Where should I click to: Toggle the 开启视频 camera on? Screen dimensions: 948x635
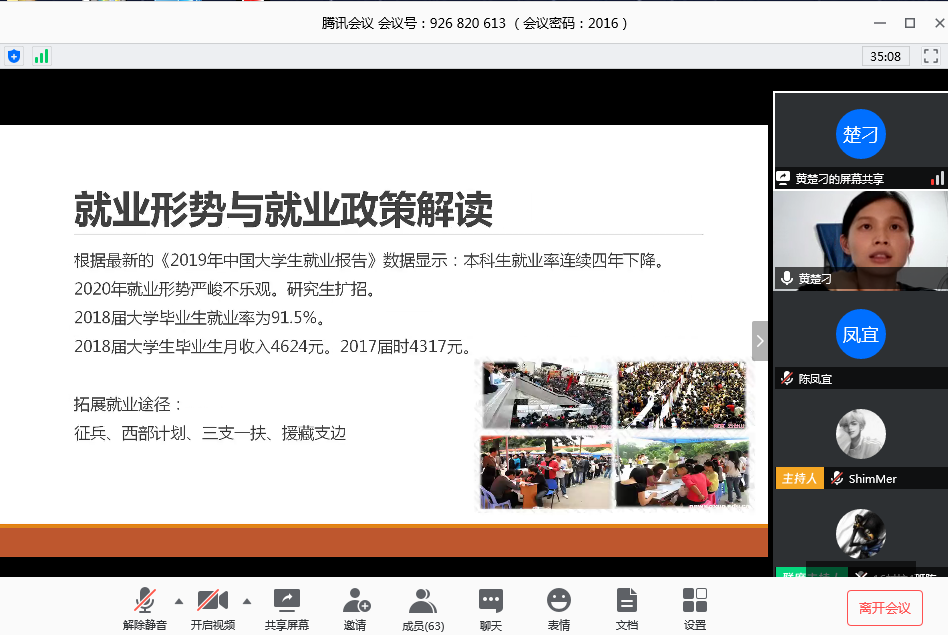[212, 601]
